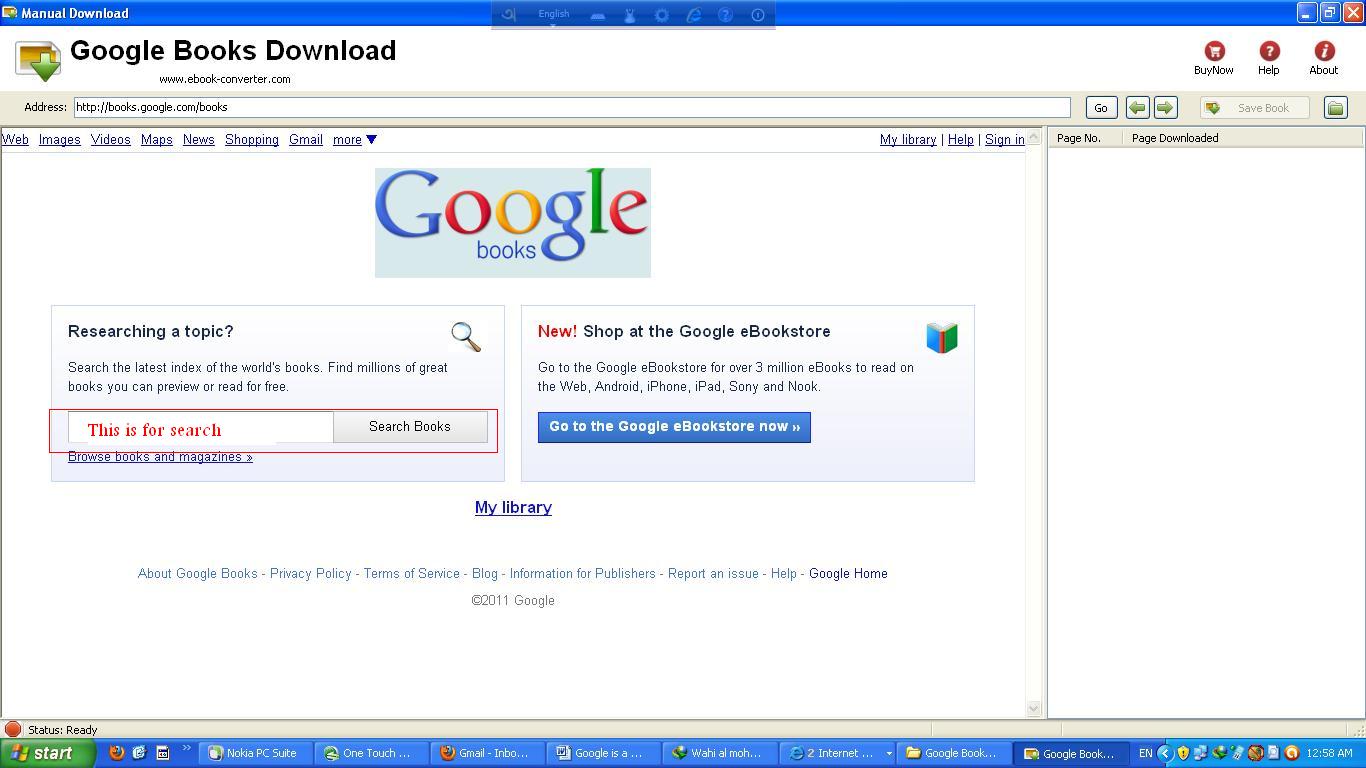Image resolution: width=1366 pixels, height=768 pixels.
Task: Click the keyboard icon in title overlay bar
Action: [x=598, y=15]
